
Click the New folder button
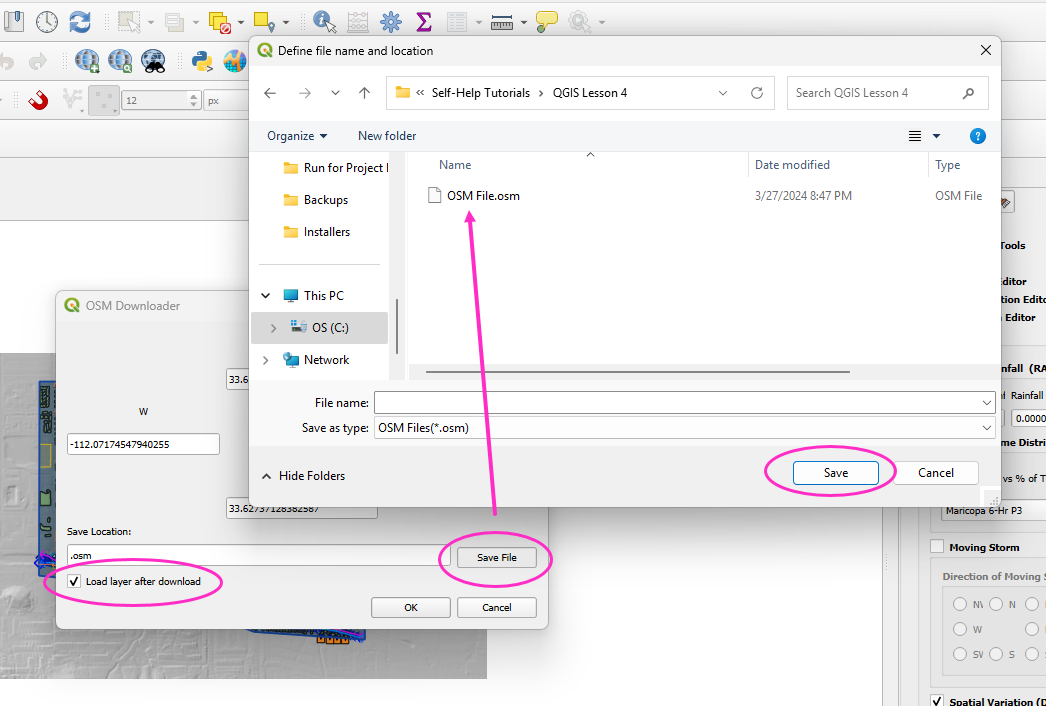(x=387, y=136)
